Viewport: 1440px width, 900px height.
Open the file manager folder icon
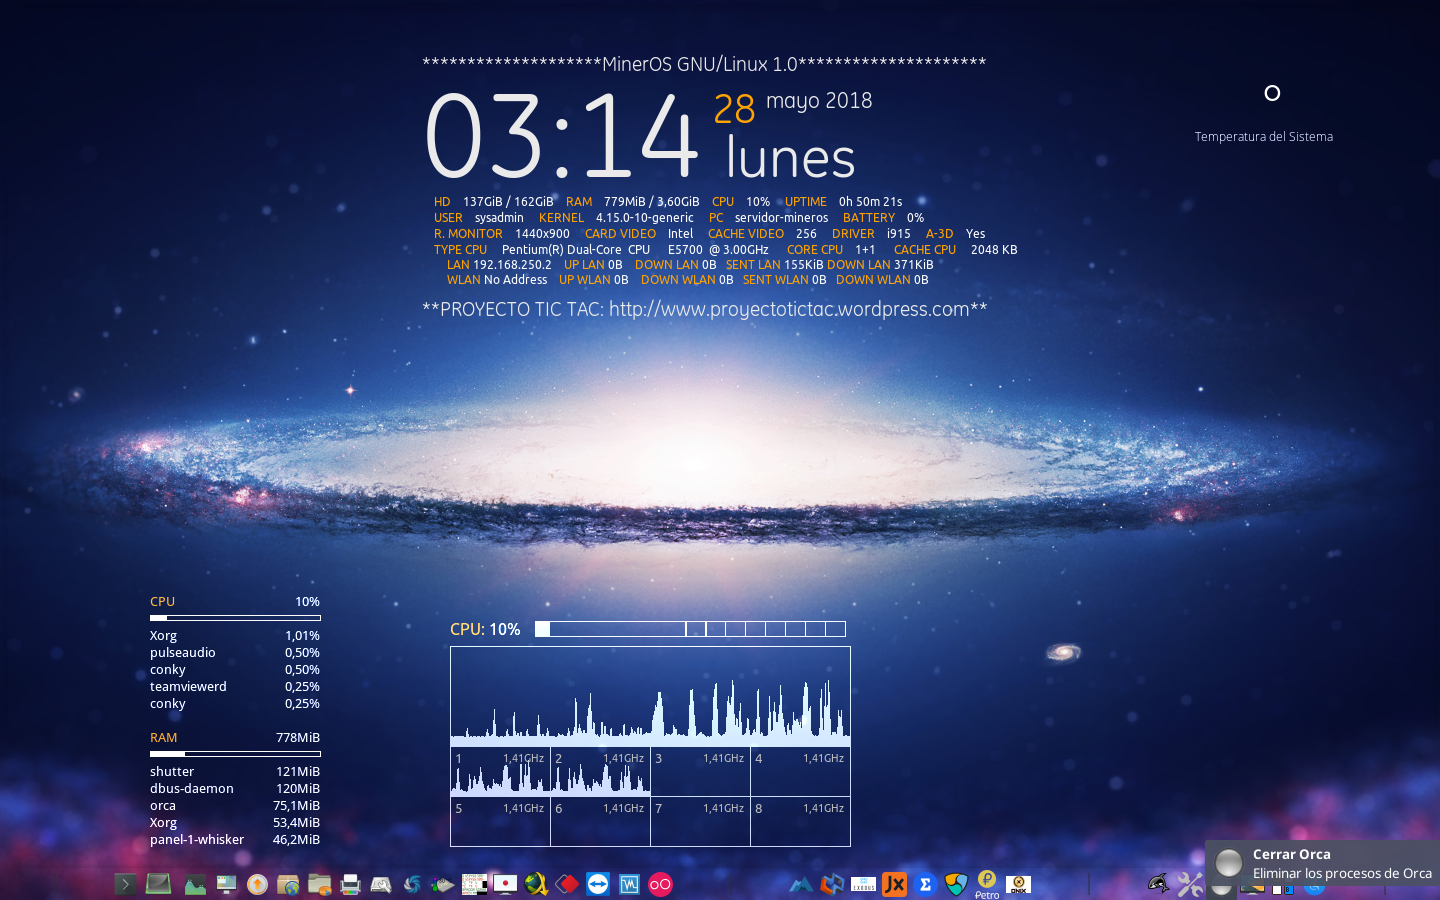click(320, 884)
